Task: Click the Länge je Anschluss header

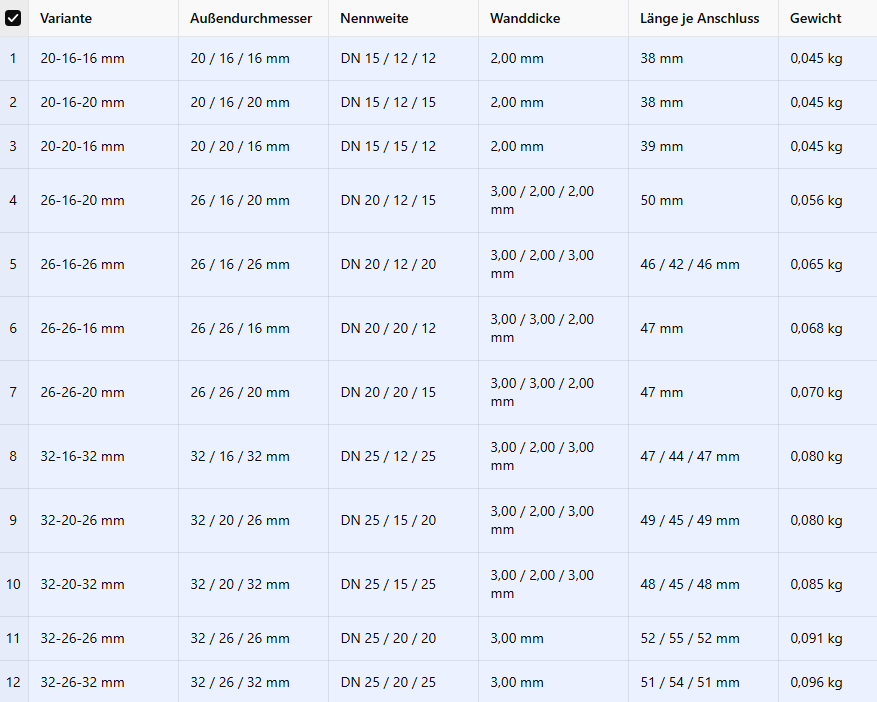Action: click(x=703, y=18)
